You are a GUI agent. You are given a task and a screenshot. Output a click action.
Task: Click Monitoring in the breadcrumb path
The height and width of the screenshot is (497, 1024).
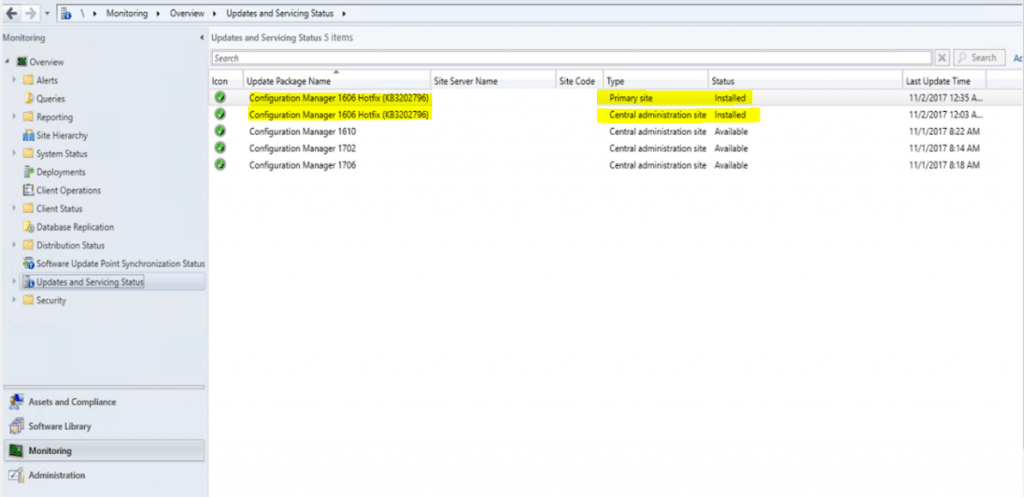129,13
